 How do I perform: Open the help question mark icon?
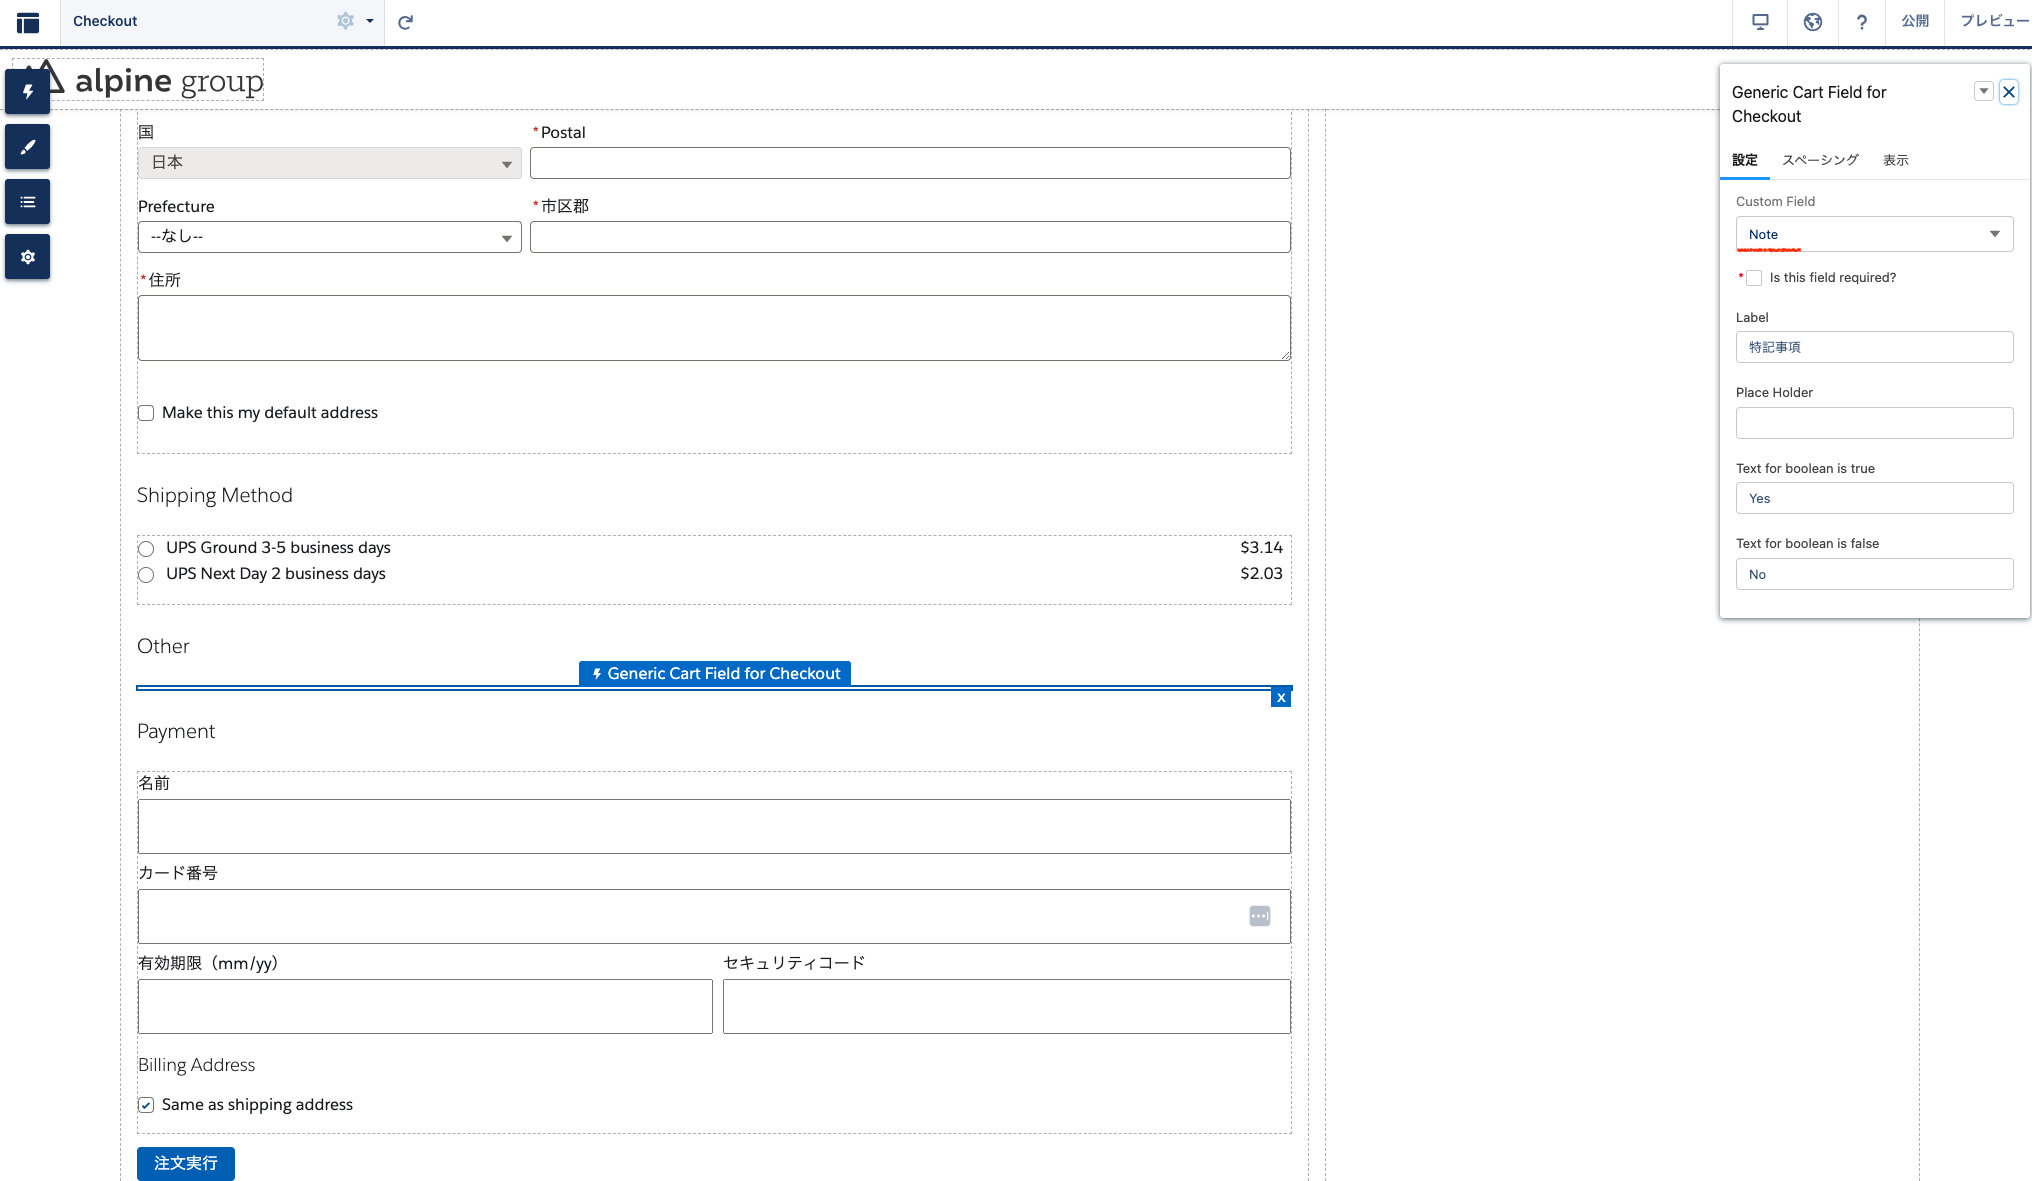coord(1861,22)
